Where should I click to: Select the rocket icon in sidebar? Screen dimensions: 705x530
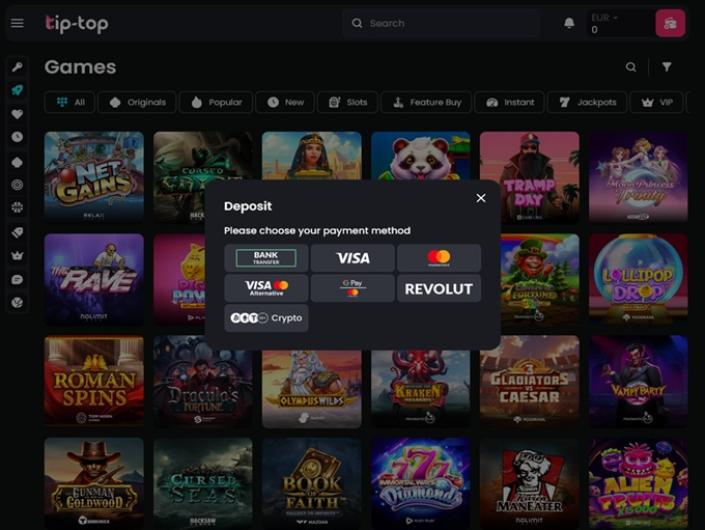tap(17, 90)
